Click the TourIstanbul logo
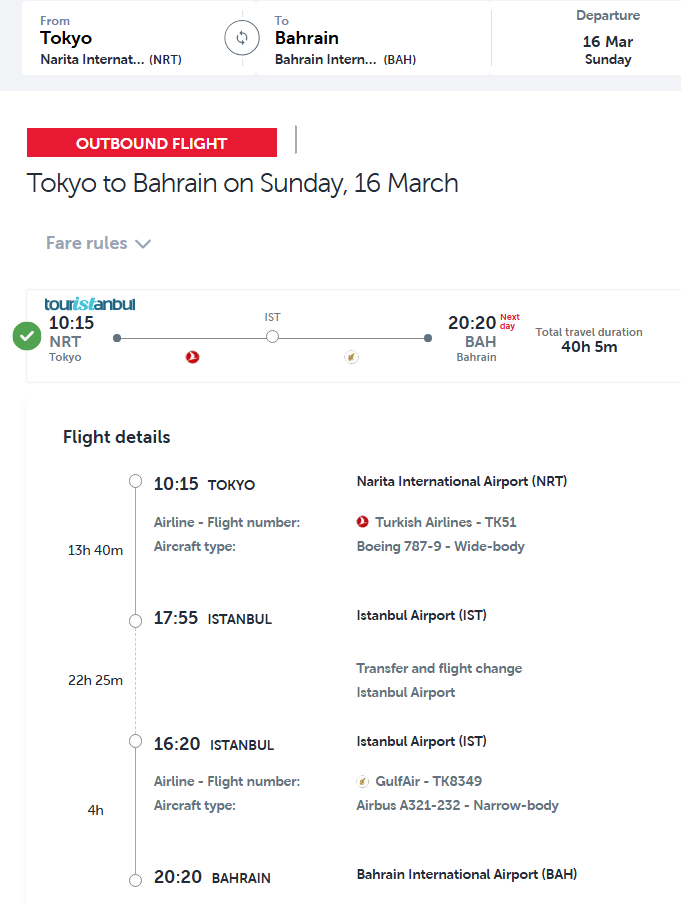Screen dimensions: 681x904 point(90,304)
